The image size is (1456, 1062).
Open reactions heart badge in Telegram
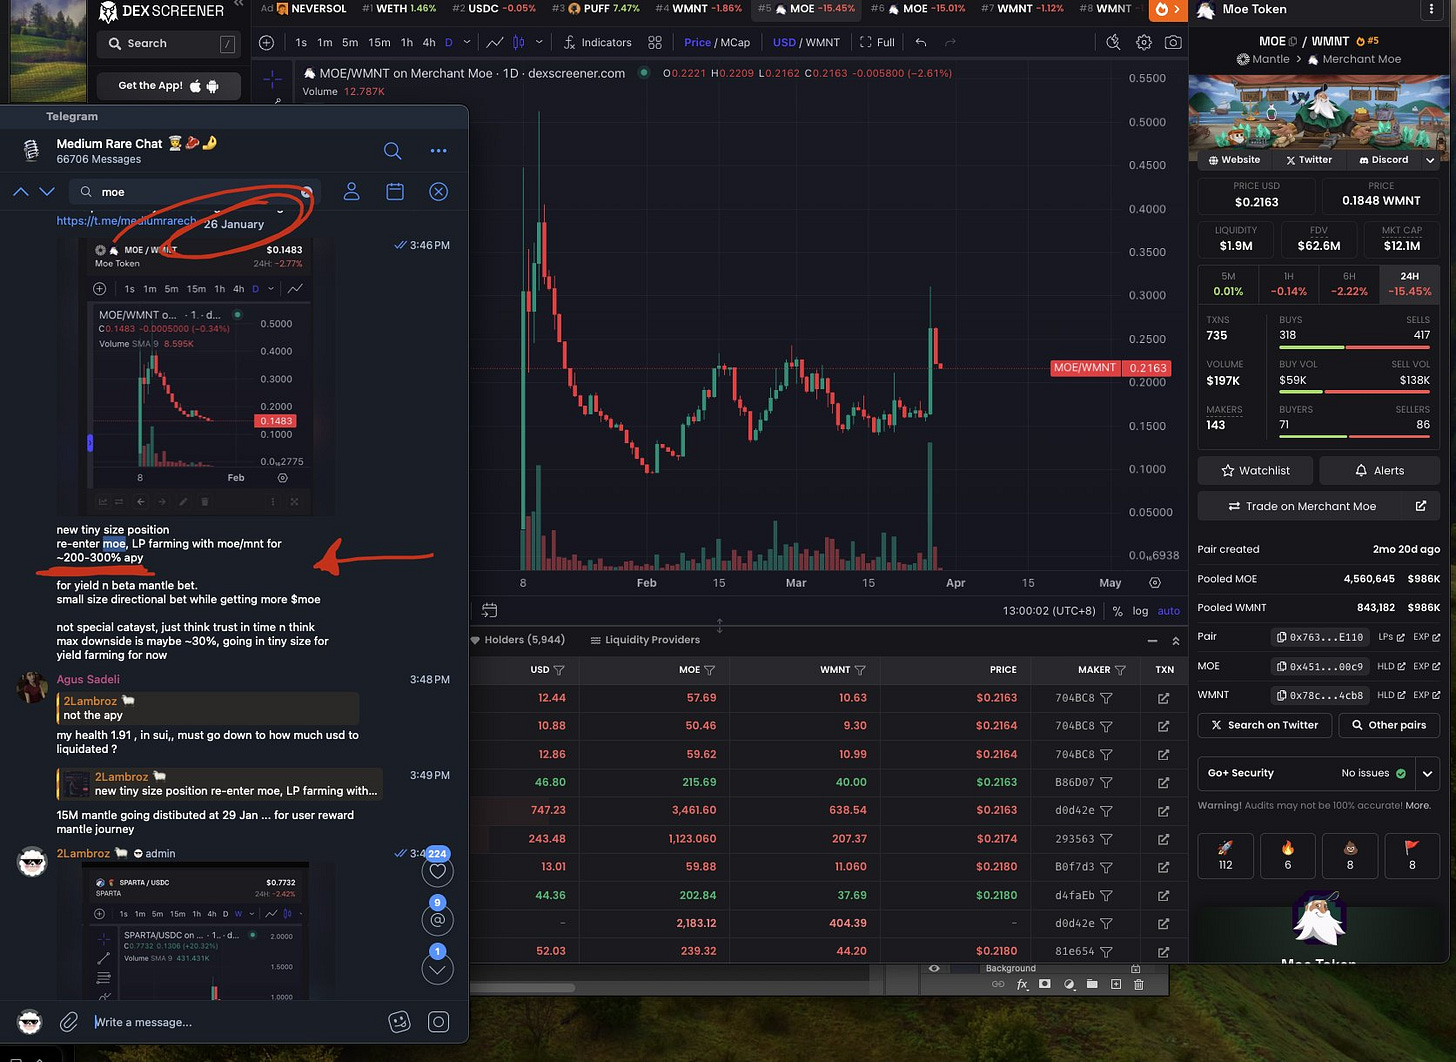(437, 871)
